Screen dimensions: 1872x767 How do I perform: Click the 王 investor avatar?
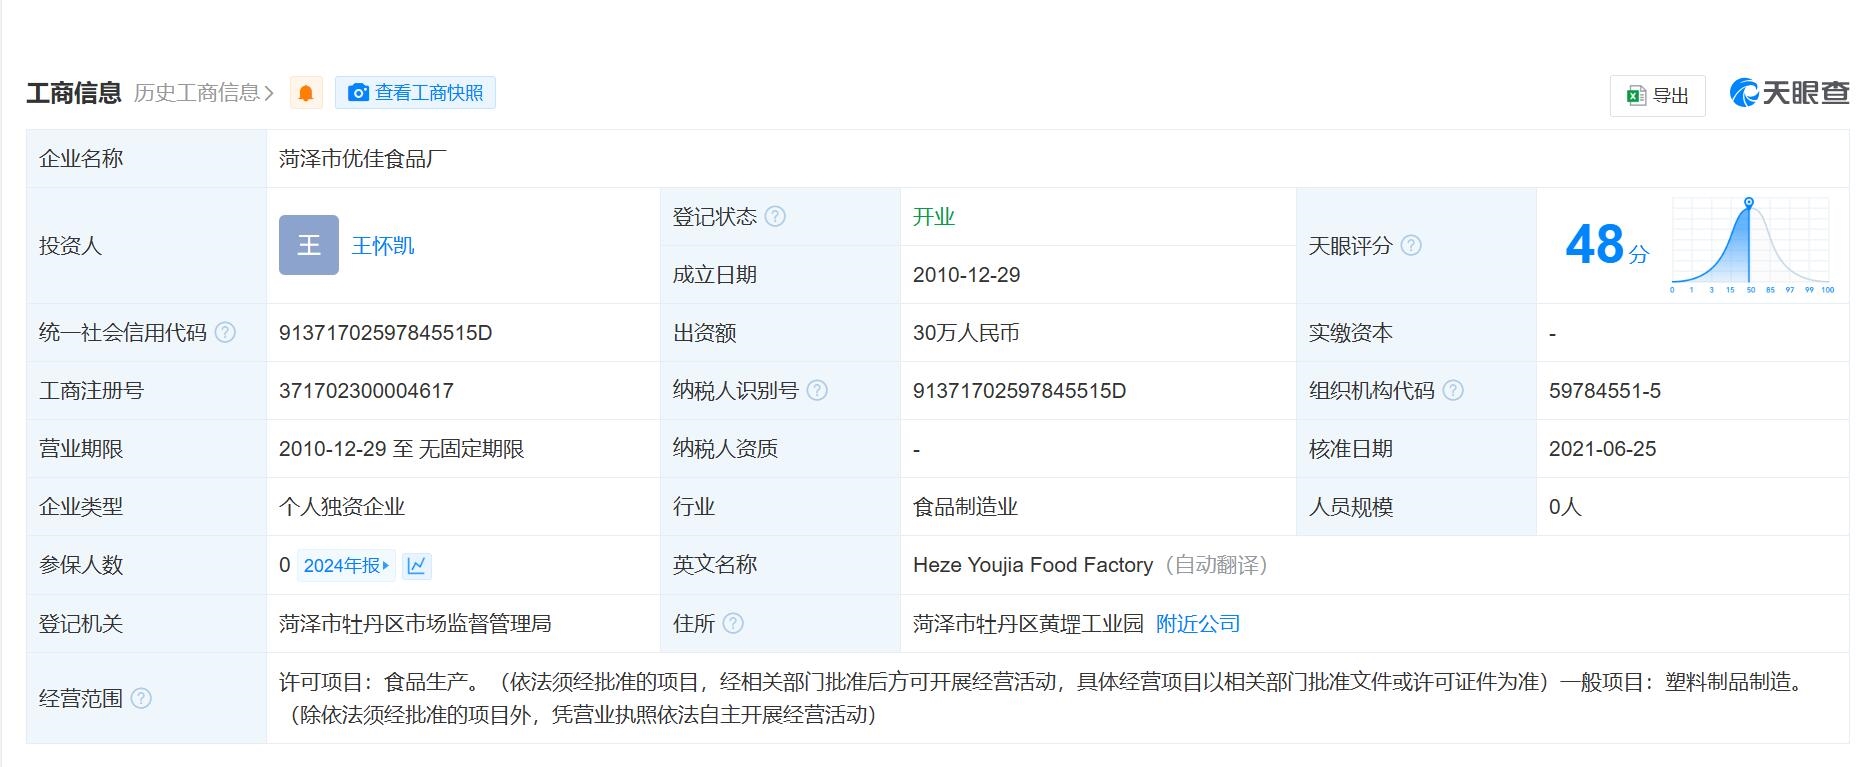click(309, 245)
